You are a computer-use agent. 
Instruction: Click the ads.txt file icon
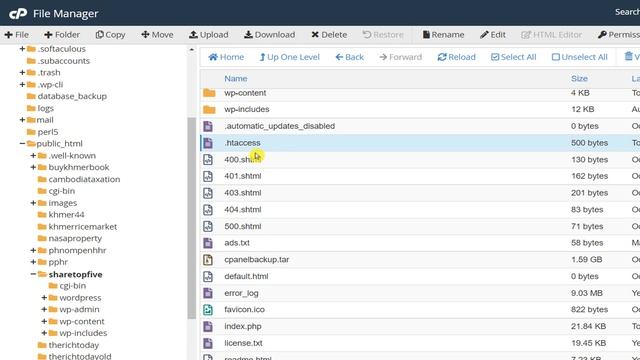[208, 243]
